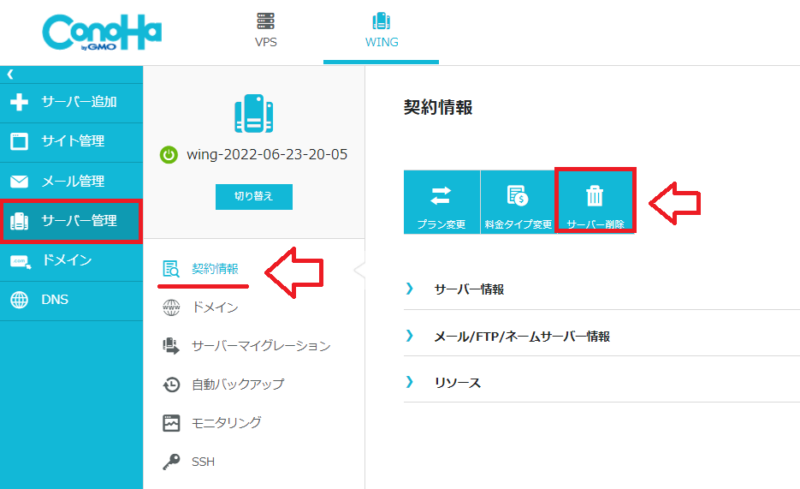Expand the リソース section
Image resolution: width=800 pixels, height=489 pixels.
click(457, 383)
